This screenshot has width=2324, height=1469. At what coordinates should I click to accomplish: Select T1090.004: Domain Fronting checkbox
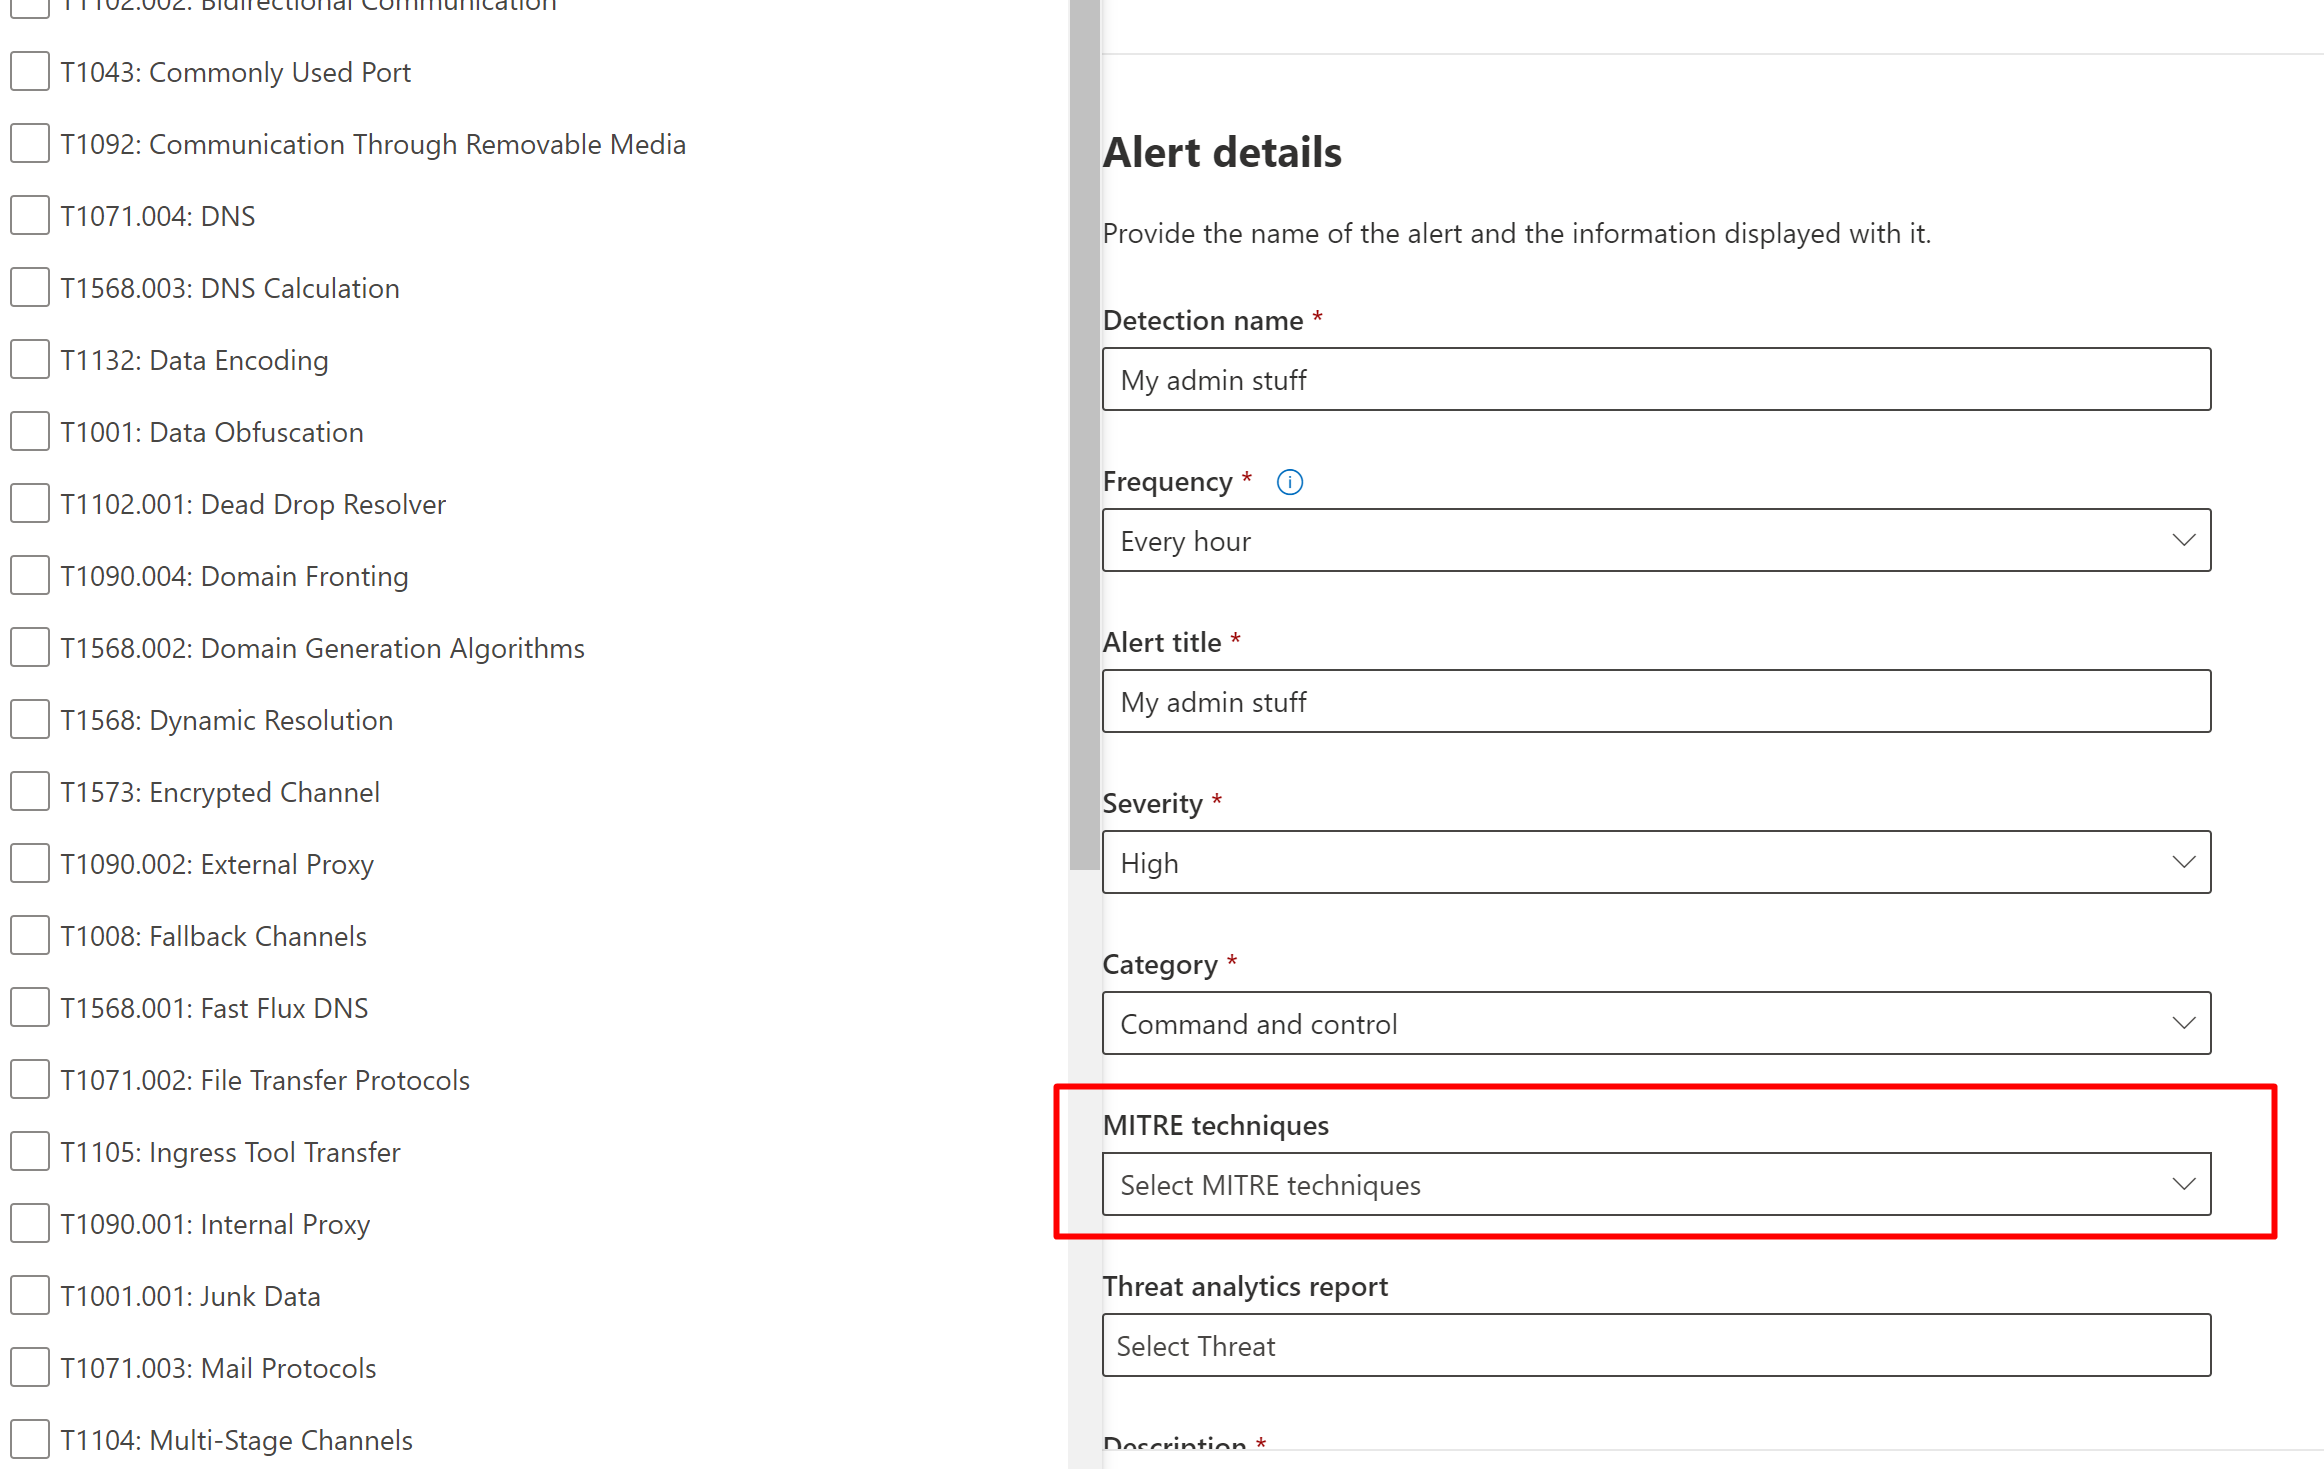click(30, 576)
